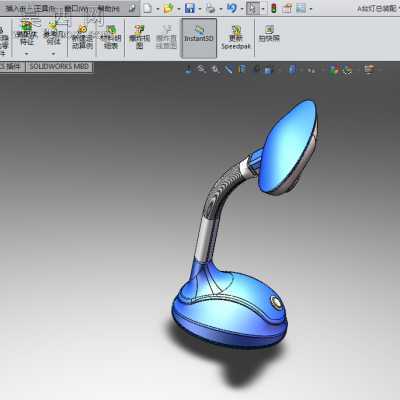
Task: Click colored sphere Edit Appearance icon
Action: [333, 70]
